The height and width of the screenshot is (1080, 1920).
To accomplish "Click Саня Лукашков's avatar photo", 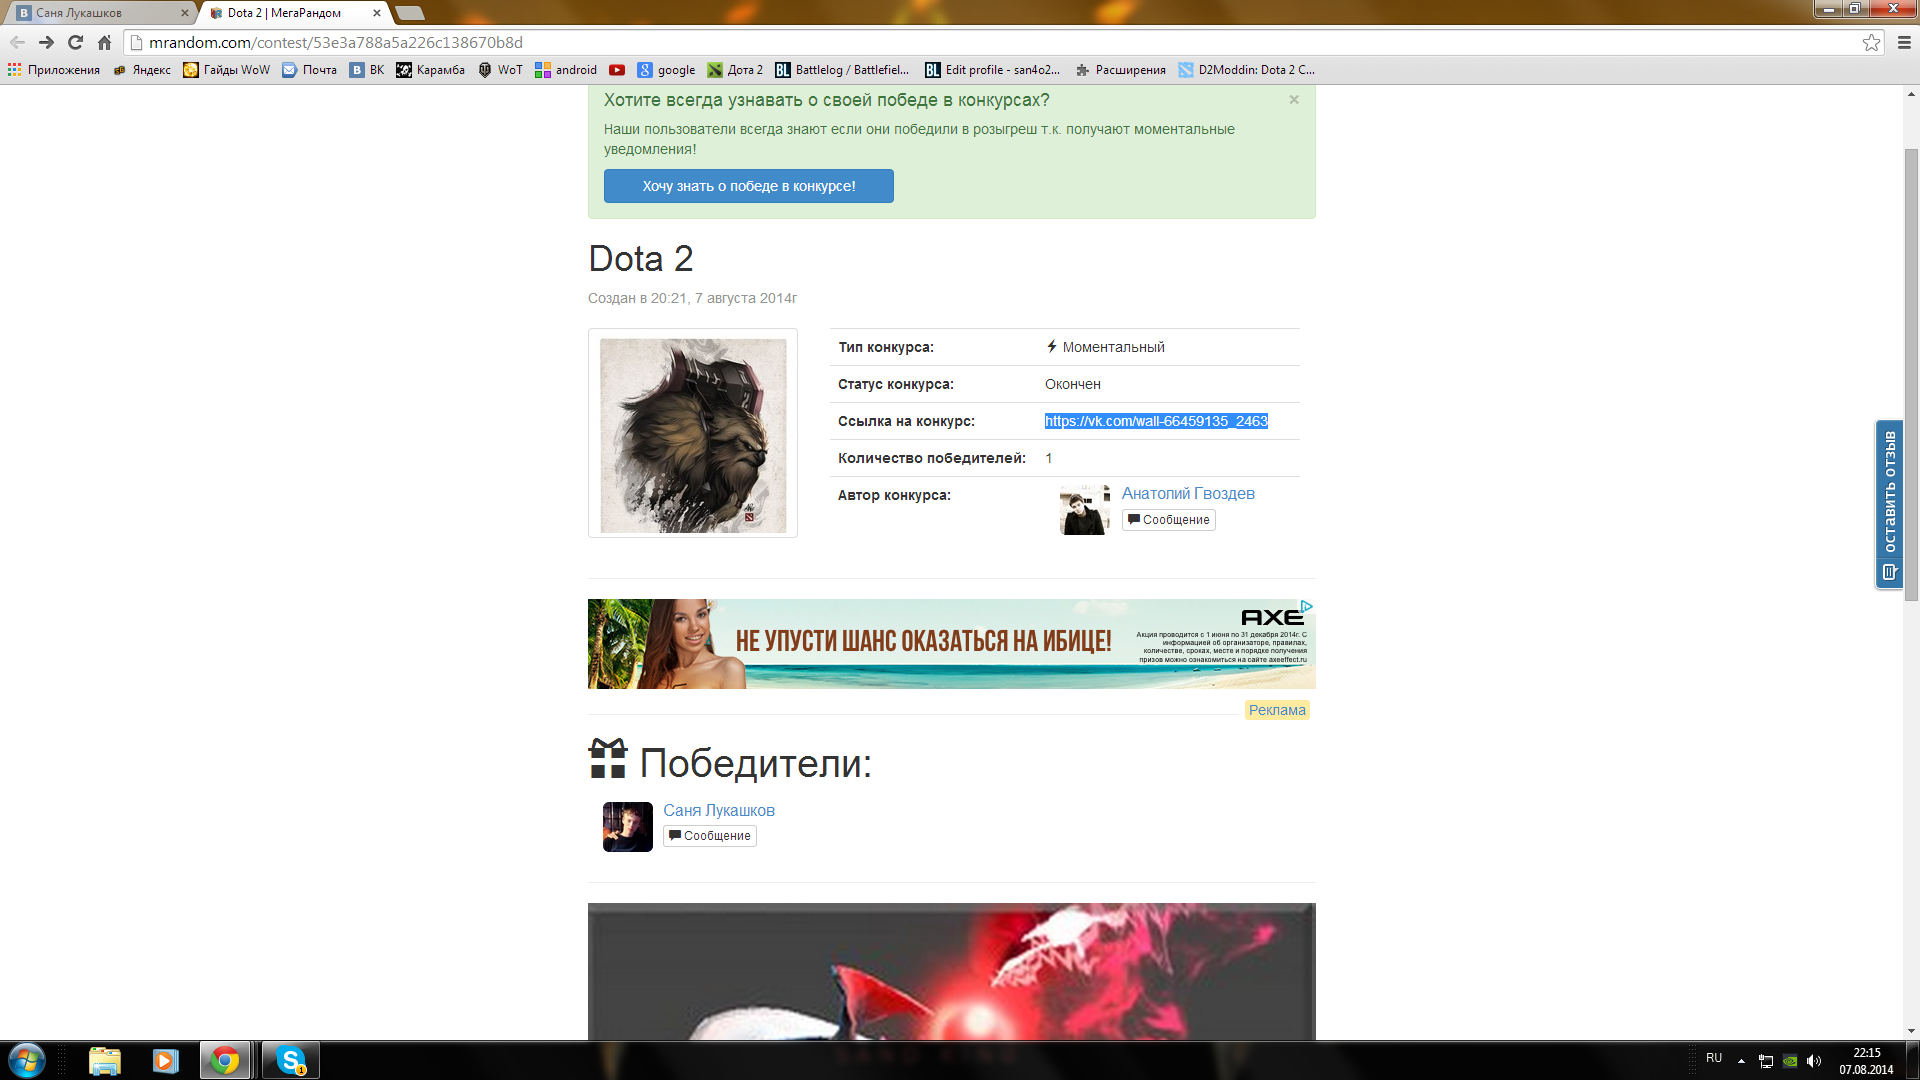I will coord(628,827).
